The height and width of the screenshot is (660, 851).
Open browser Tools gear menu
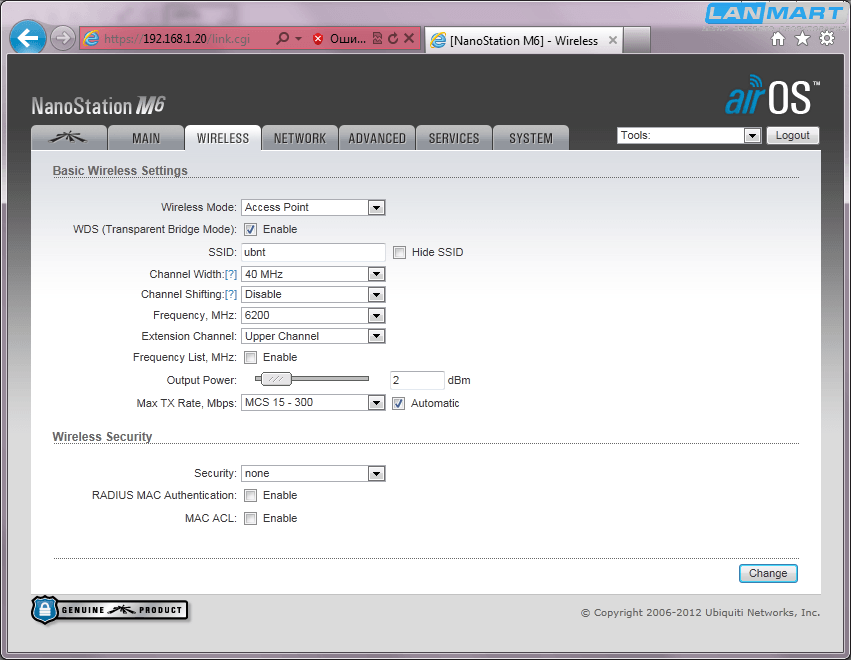pos(827,39)
